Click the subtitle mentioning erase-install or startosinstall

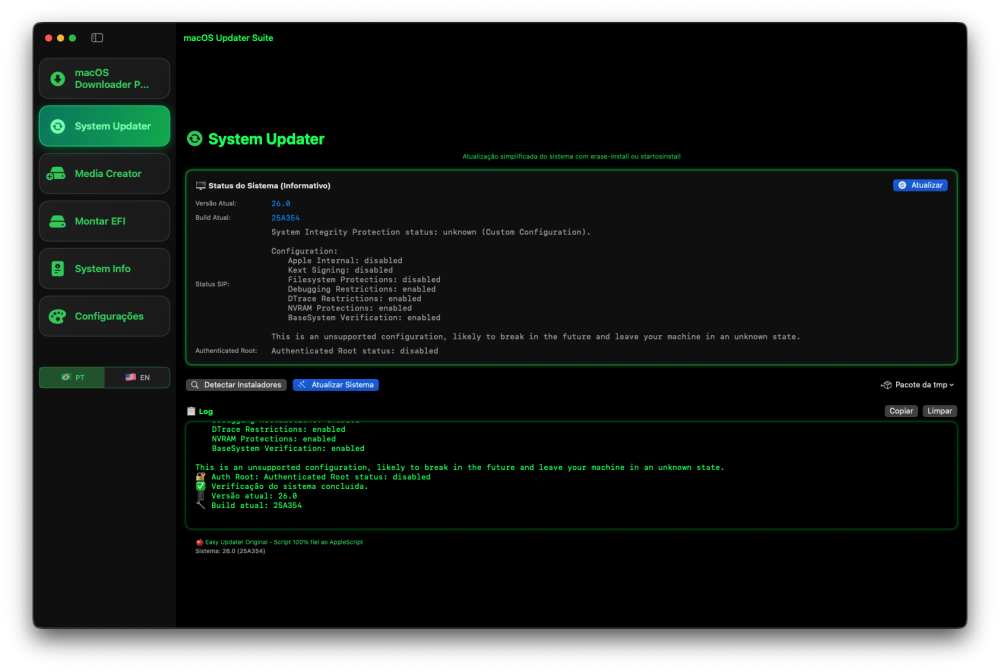point(571,156)
